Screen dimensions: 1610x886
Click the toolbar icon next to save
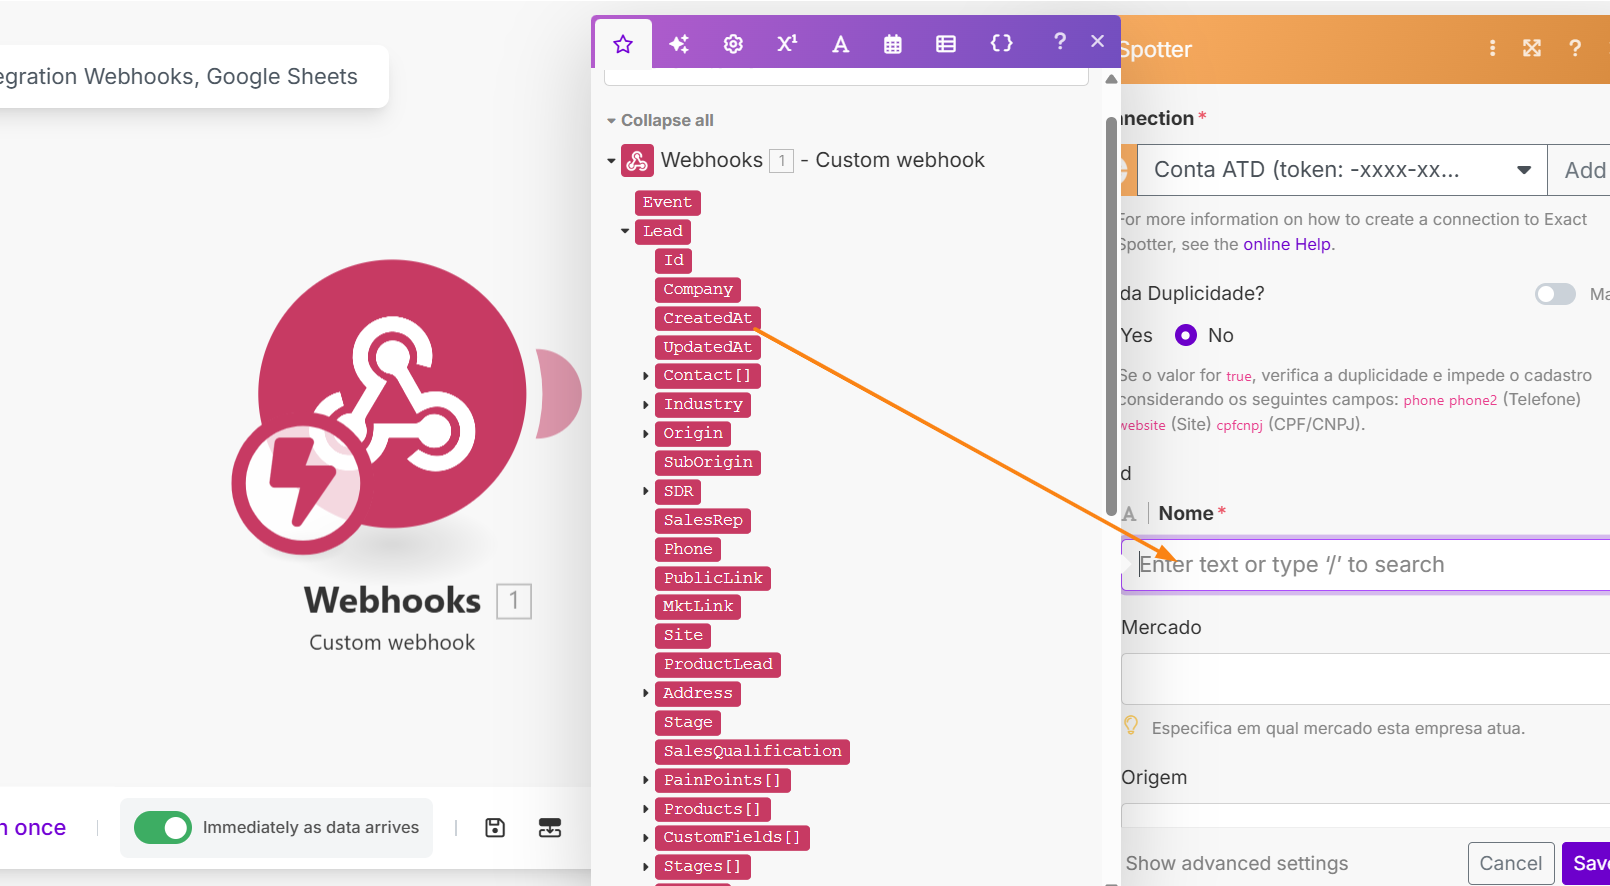(550, 828)
